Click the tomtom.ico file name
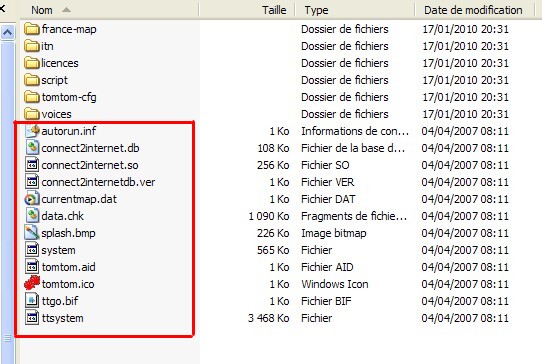The height and width of the screenshot is (364, 542). click(x=68, y=284)
